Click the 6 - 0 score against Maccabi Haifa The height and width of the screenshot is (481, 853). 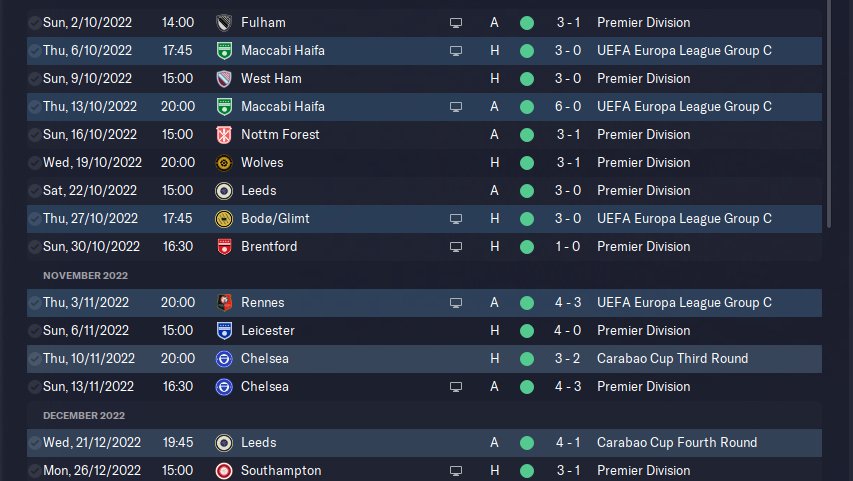point(567,106)
